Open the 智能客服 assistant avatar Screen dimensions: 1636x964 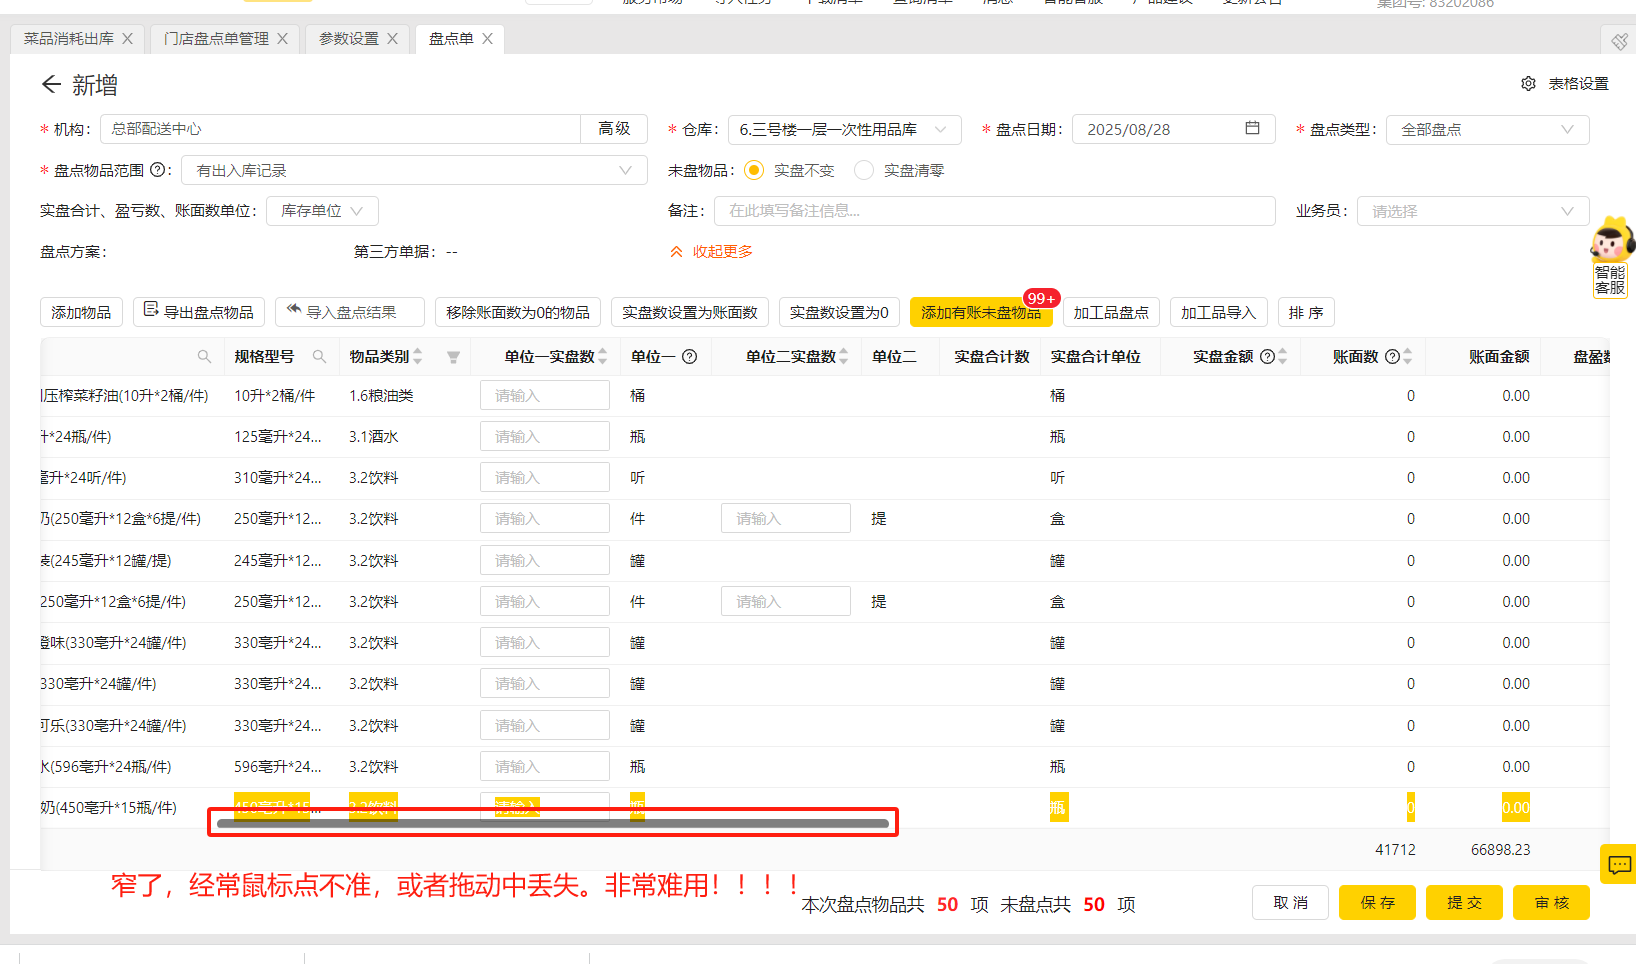click(1610, 243)
